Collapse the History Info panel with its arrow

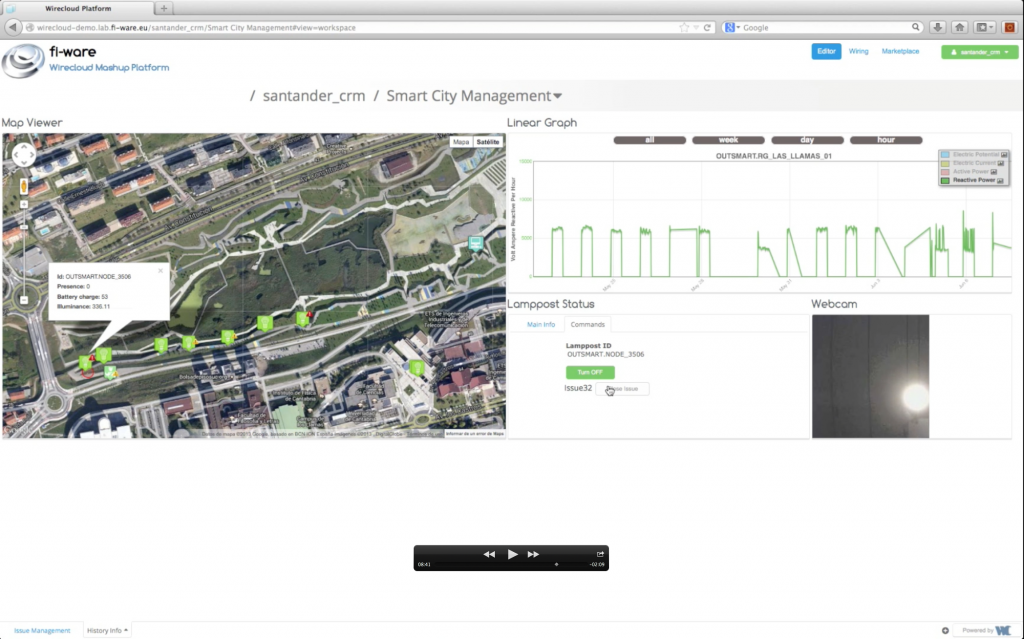pos(124,630)
